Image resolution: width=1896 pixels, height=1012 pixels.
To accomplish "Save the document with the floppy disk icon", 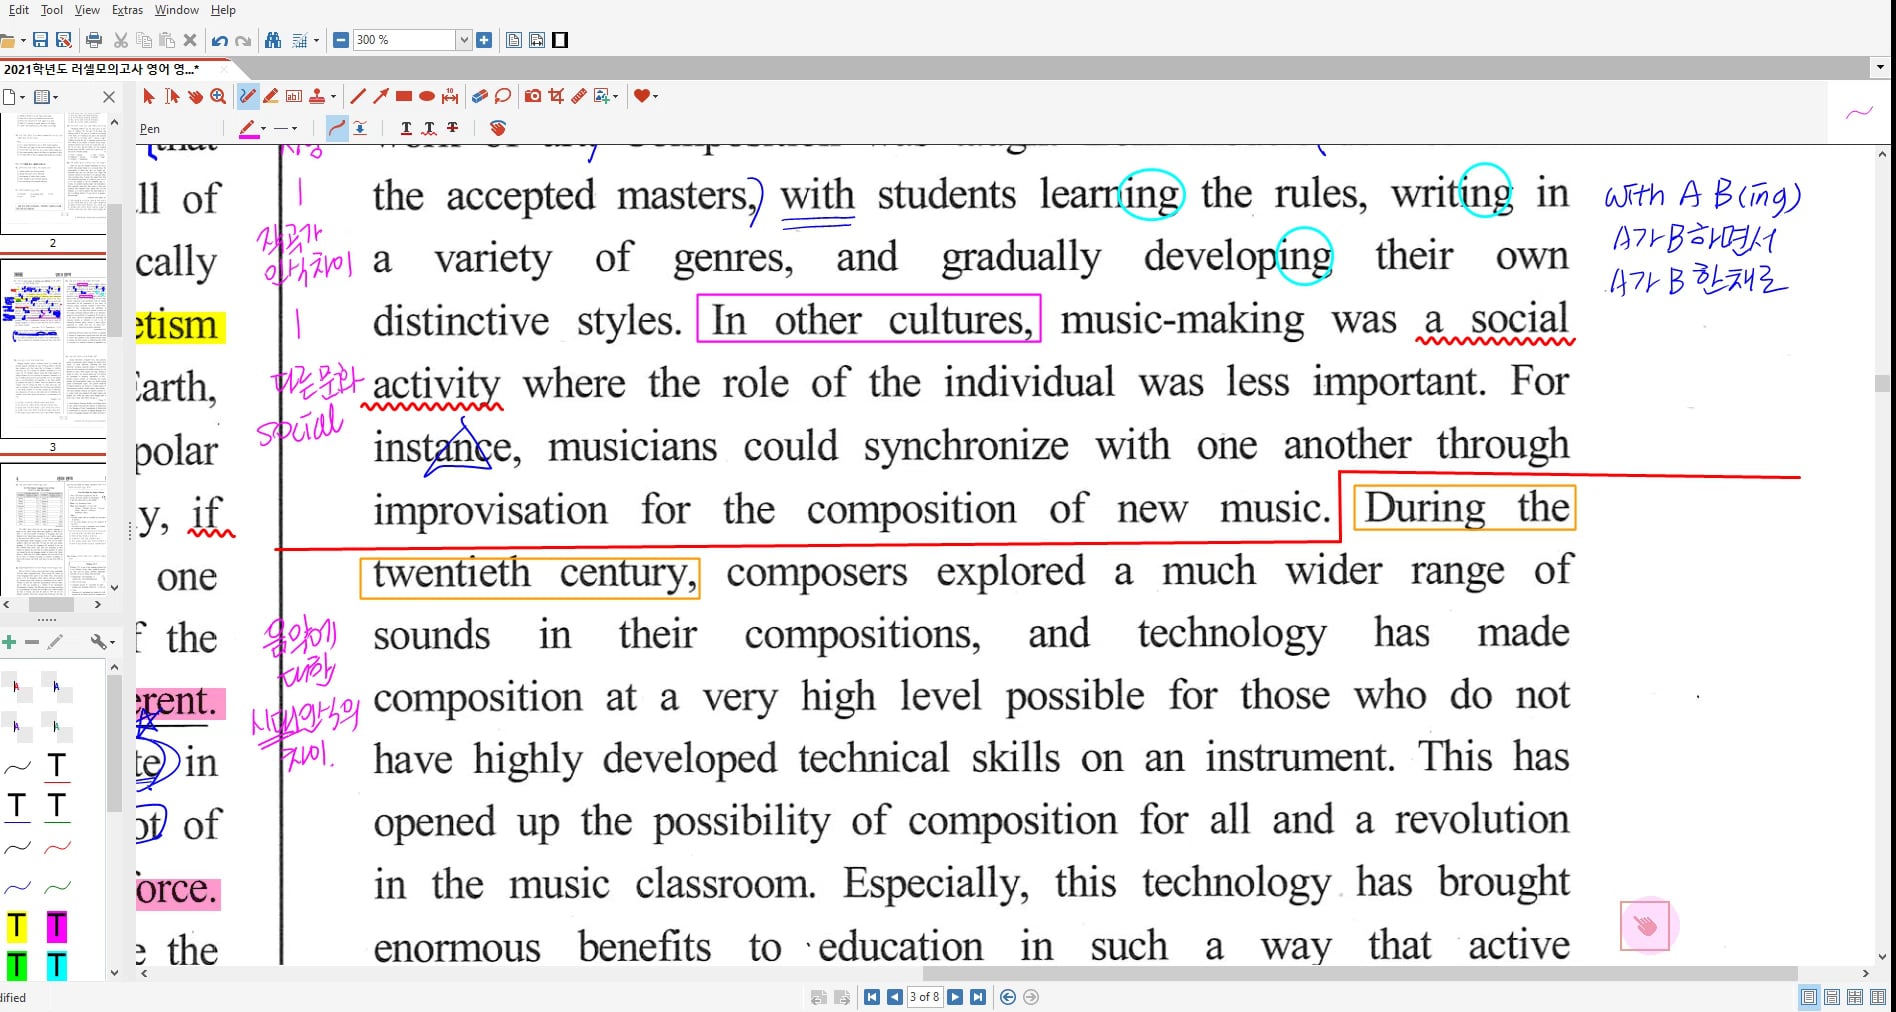I will 40,40.
